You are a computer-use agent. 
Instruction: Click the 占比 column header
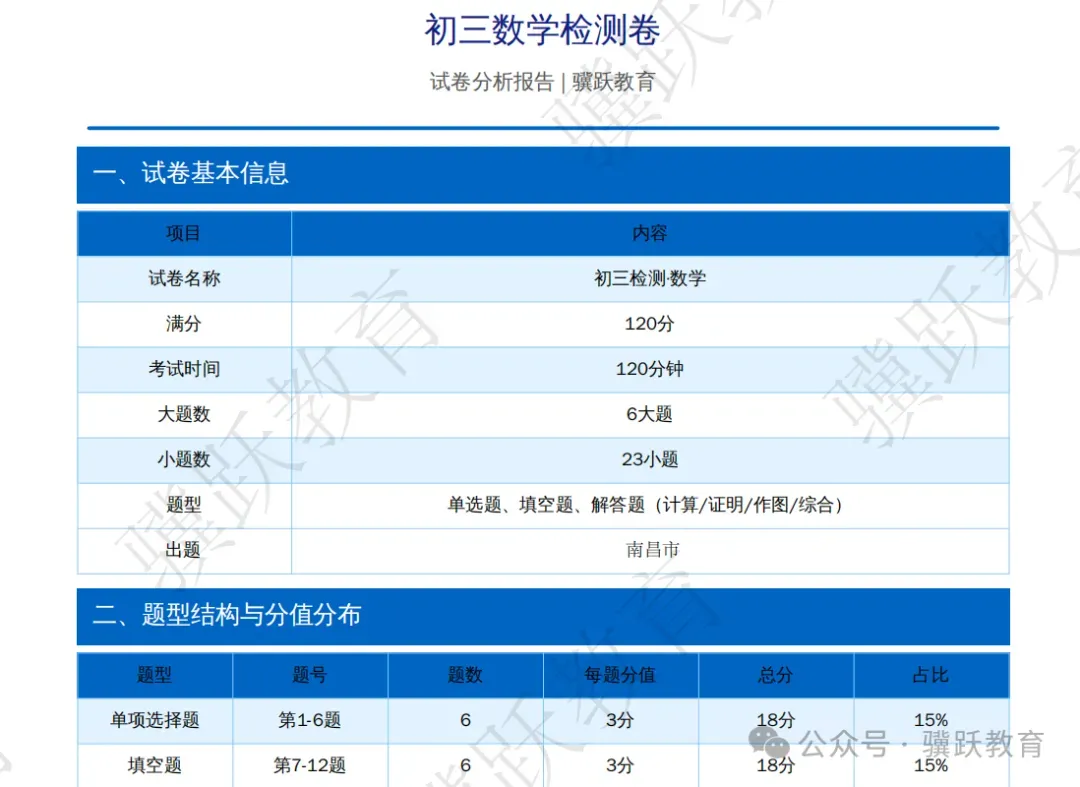[931, 675]
